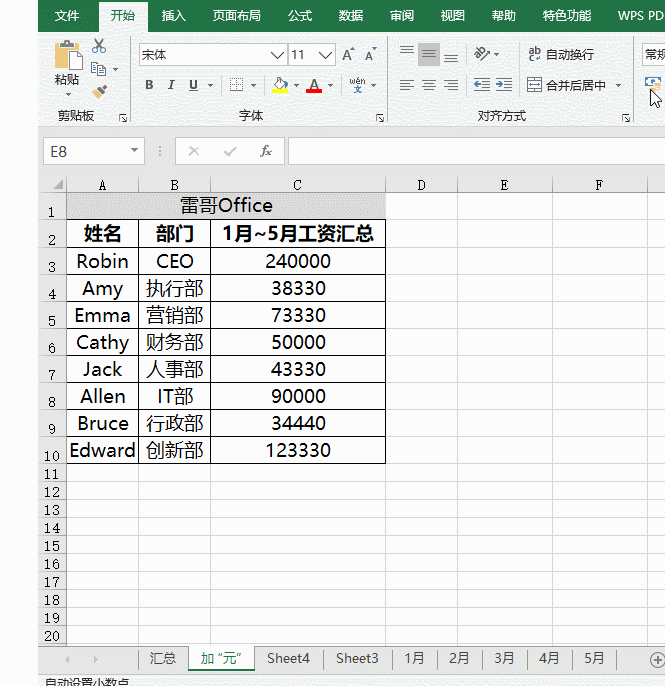This screenshot has width=665, height=686.
Task: Click the Increase Font Size icon
Action: (x=348, y=55)
